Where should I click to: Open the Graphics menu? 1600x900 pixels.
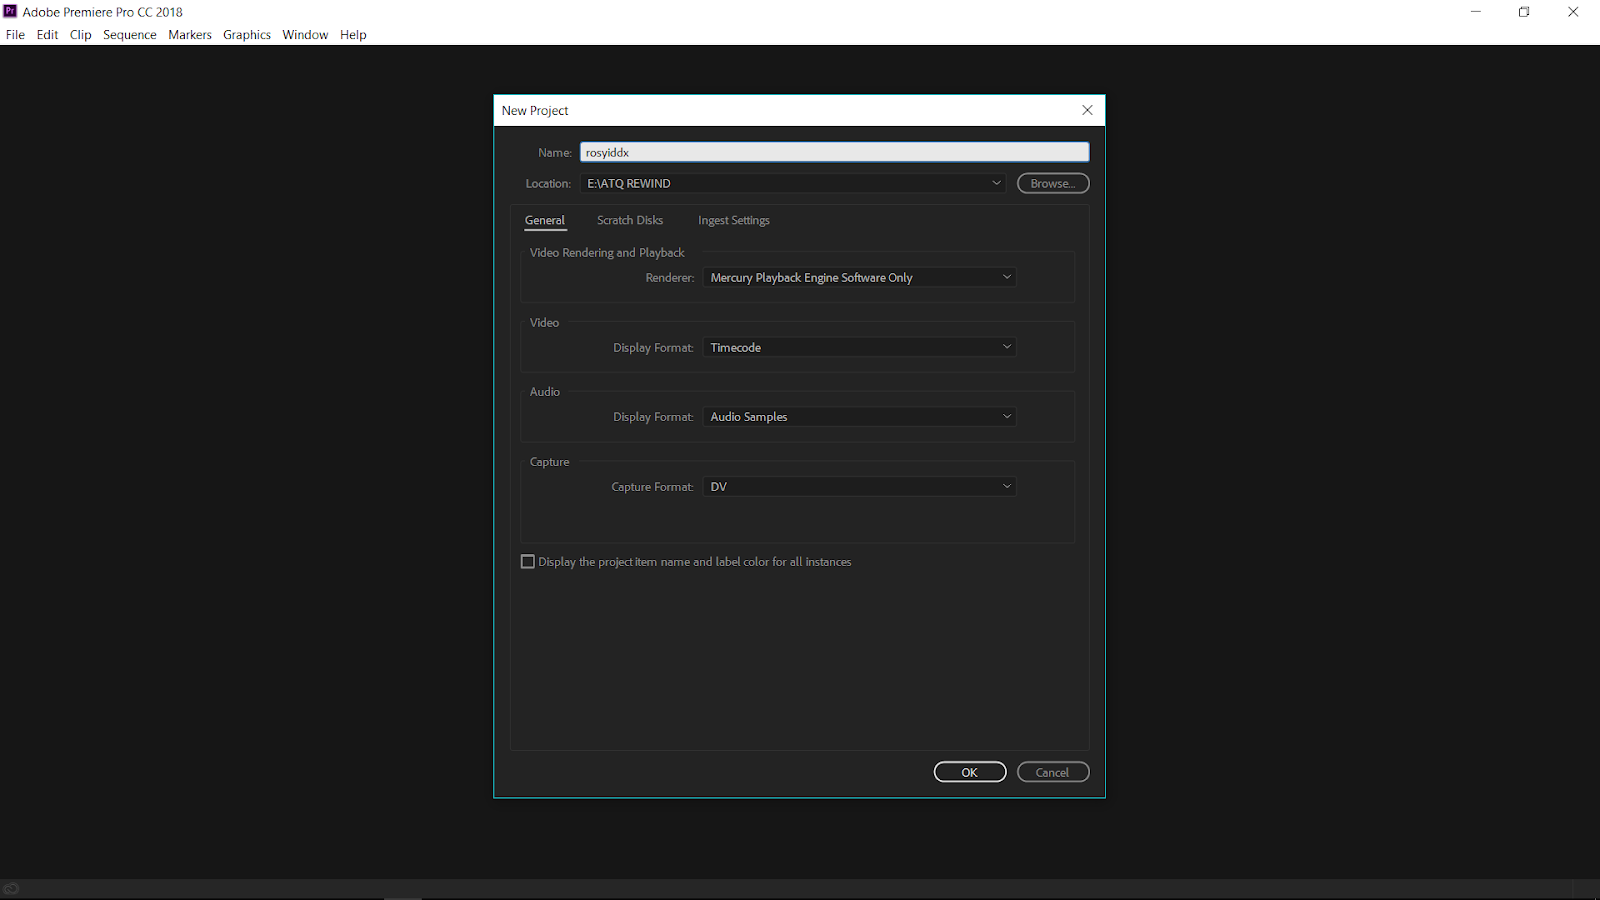coord(247,35)
